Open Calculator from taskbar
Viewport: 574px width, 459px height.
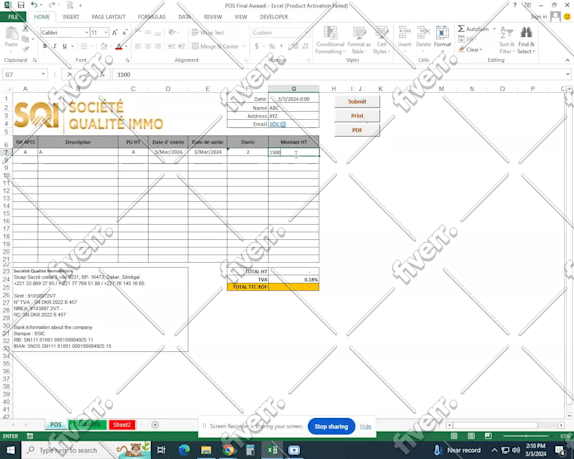tap(250, 450)
